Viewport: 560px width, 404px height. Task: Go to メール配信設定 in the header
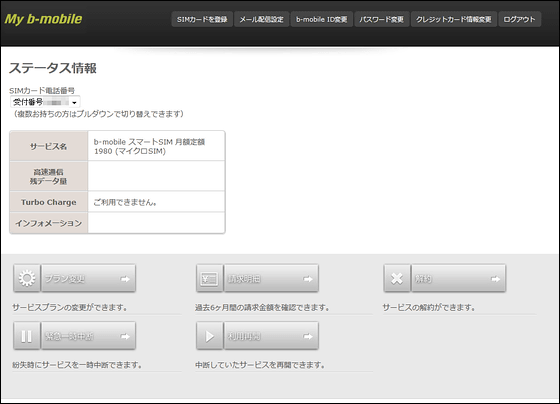pos(261,19)
